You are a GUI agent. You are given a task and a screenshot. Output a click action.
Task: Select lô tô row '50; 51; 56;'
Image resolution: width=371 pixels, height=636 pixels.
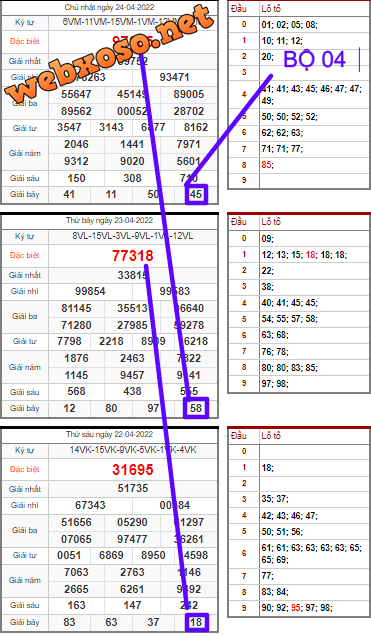[282, 532]
